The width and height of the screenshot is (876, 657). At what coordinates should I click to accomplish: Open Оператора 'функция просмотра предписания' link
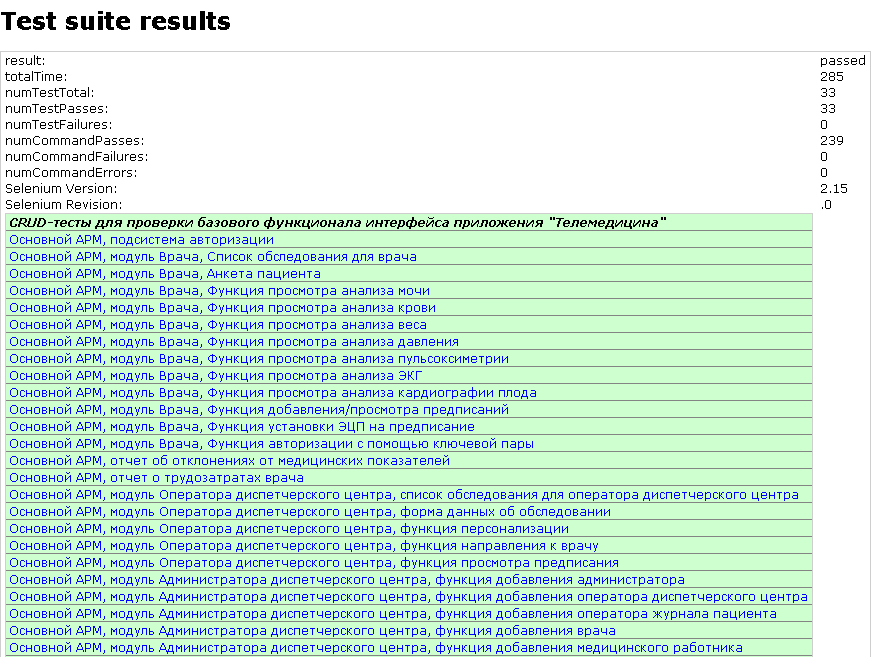[x=314, y=563]
